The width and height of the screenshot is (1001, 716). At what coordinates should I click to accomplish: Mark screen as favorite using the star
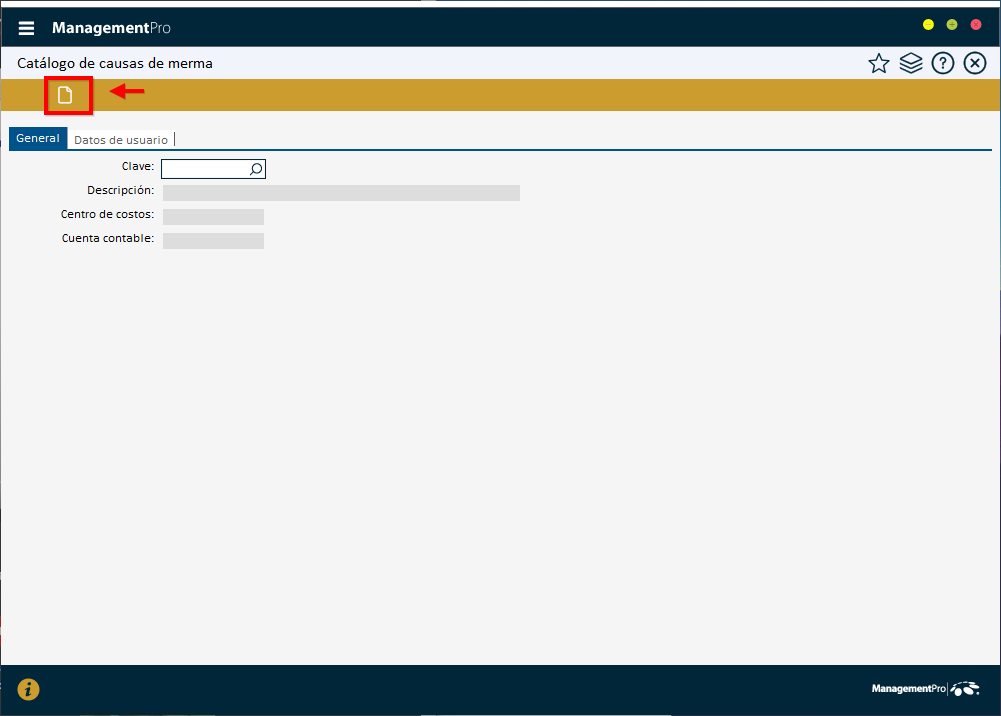point(878,63)
